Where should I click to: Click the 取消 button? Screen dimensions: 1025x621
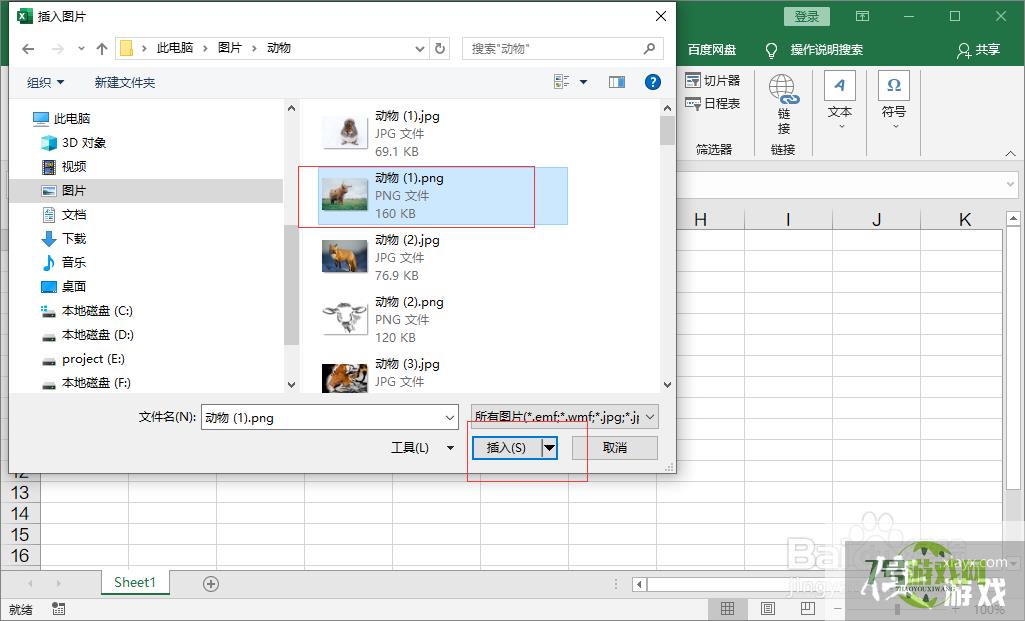pyautogui.click(x=614, y=448)
